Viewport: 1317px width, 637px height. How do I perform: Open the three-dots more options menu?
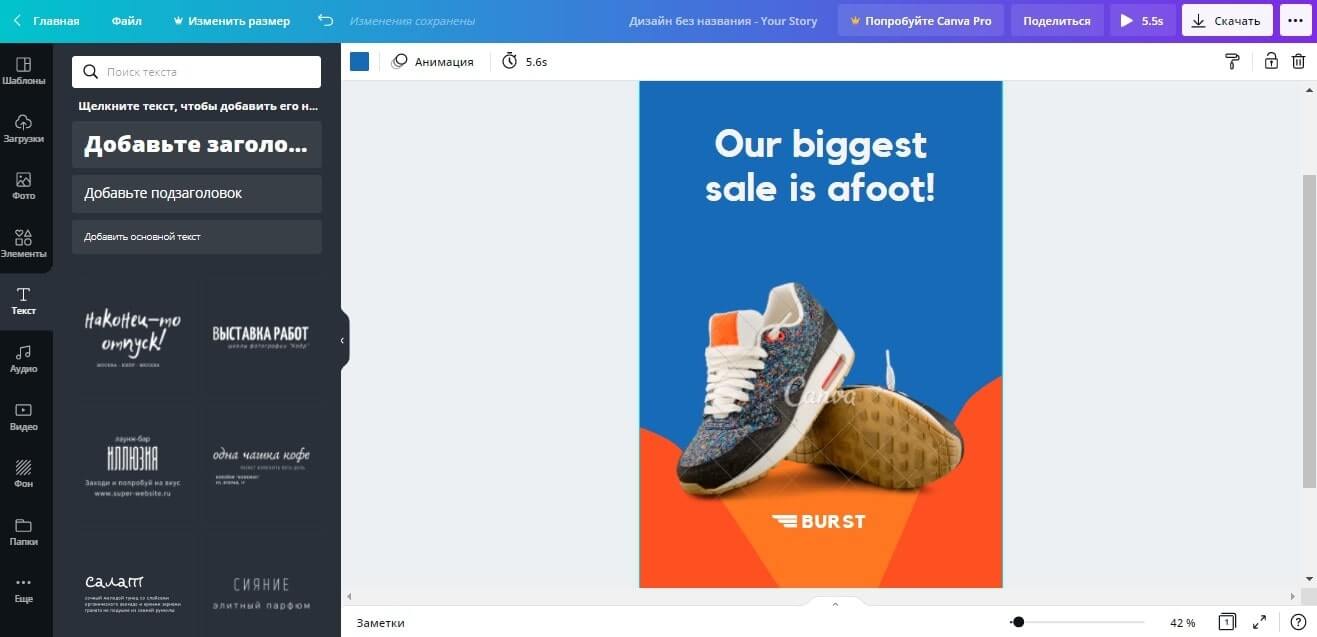[x=1295, y=20]
